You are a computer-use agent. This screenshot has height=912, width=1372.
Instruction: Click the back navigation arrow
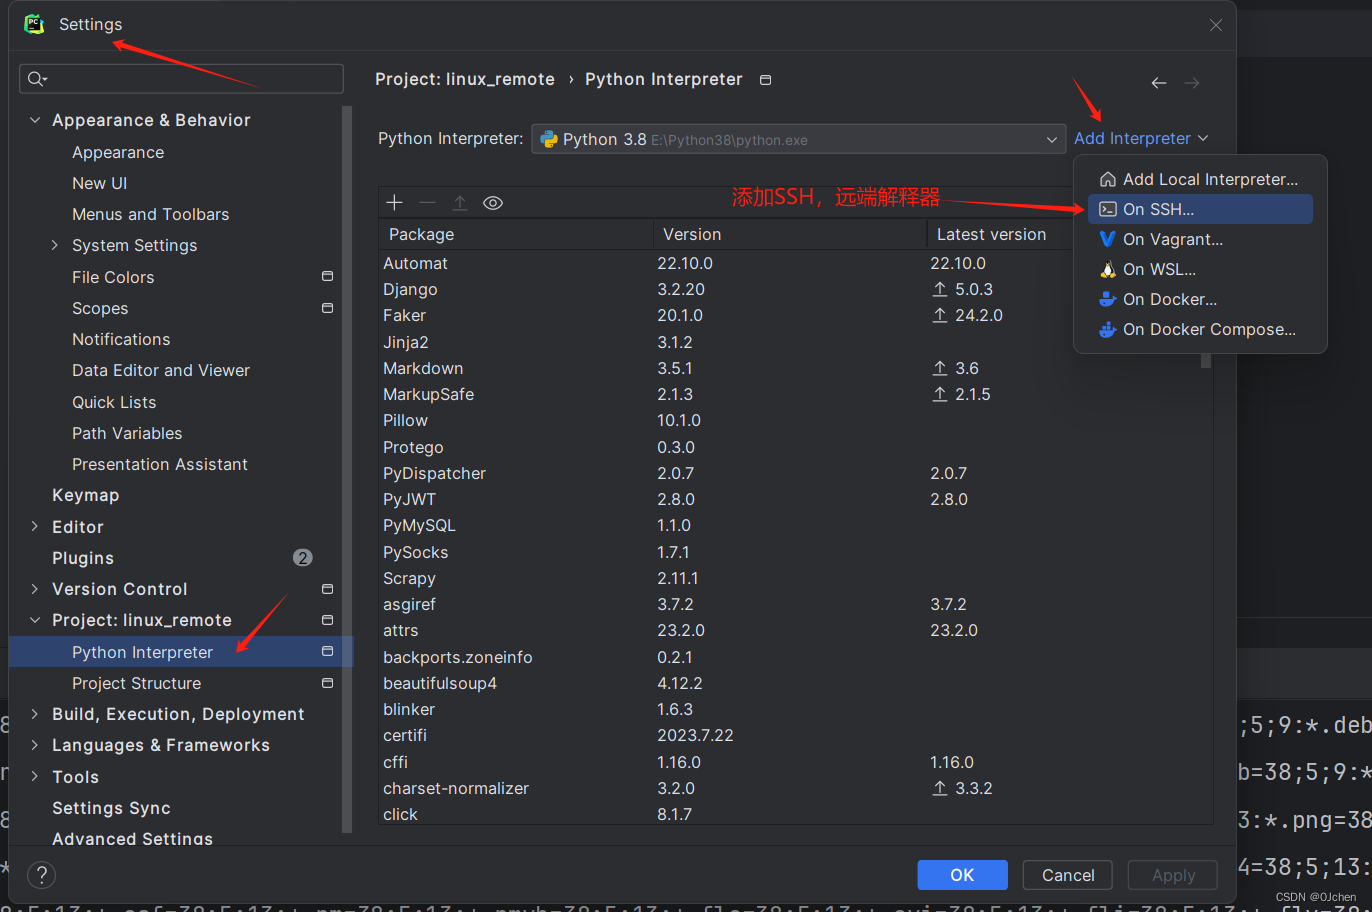click(x=1159, y=83)
